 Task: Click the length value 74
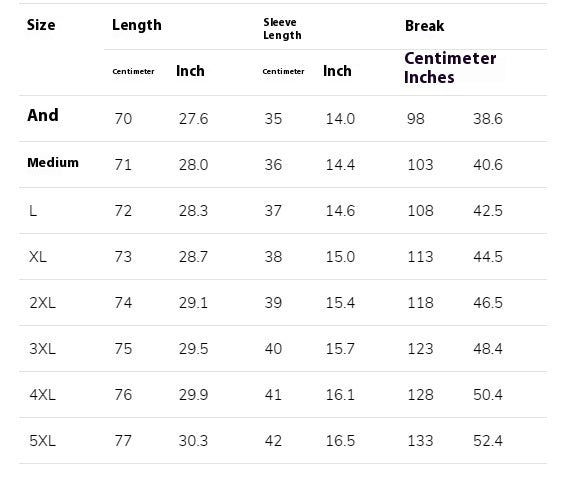[123, 303]
